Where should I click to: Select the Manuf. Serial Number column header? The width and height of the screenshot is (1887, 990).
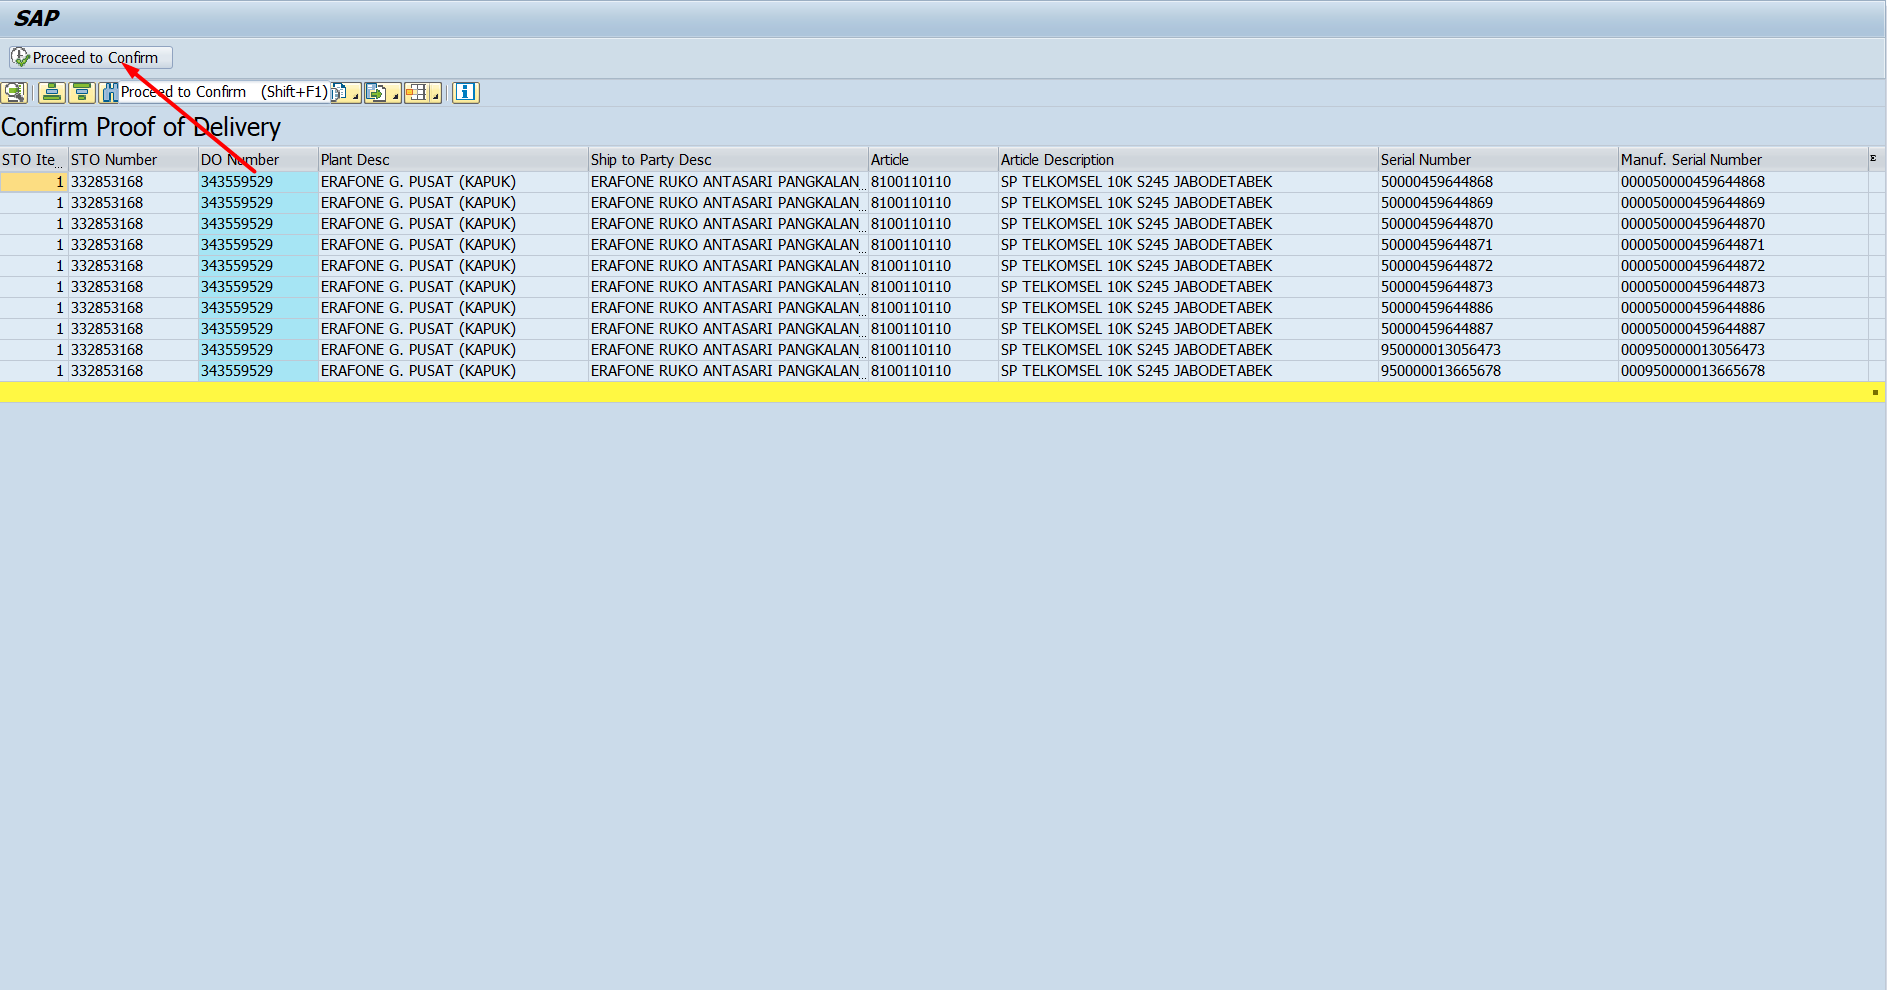coord(1741,160)
